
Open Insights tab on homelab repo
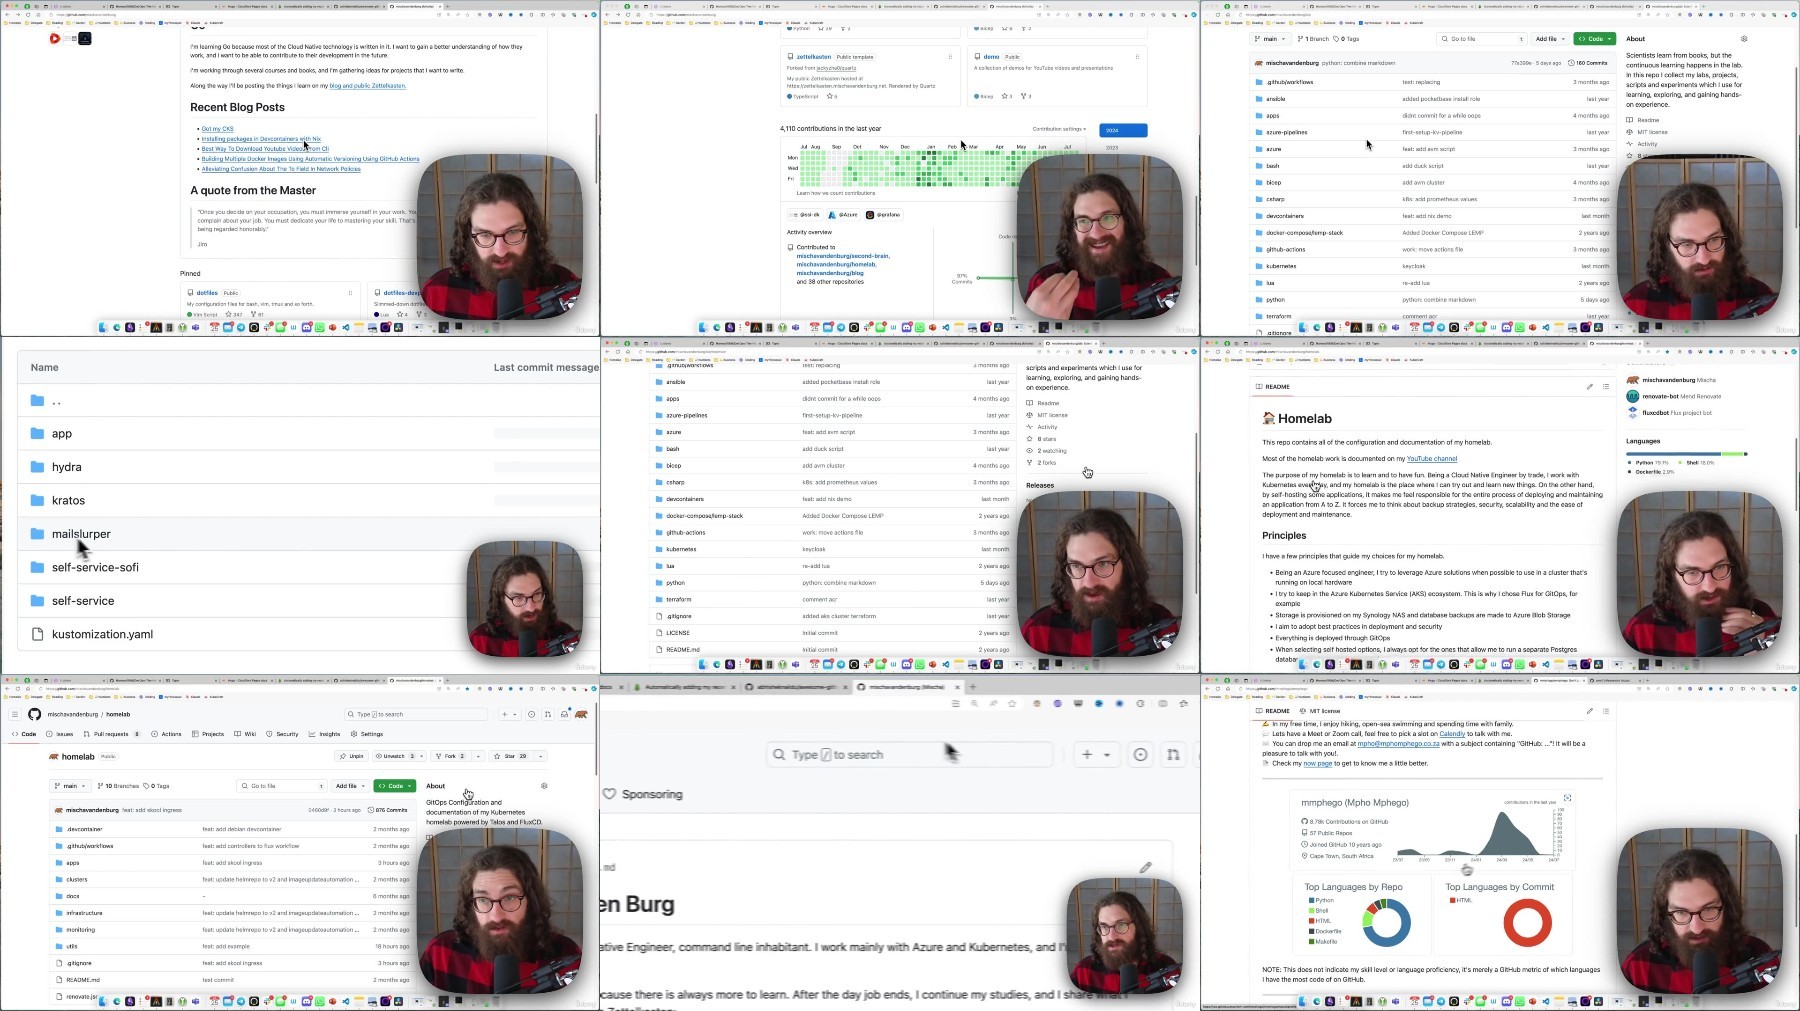[x=325, y=734]
